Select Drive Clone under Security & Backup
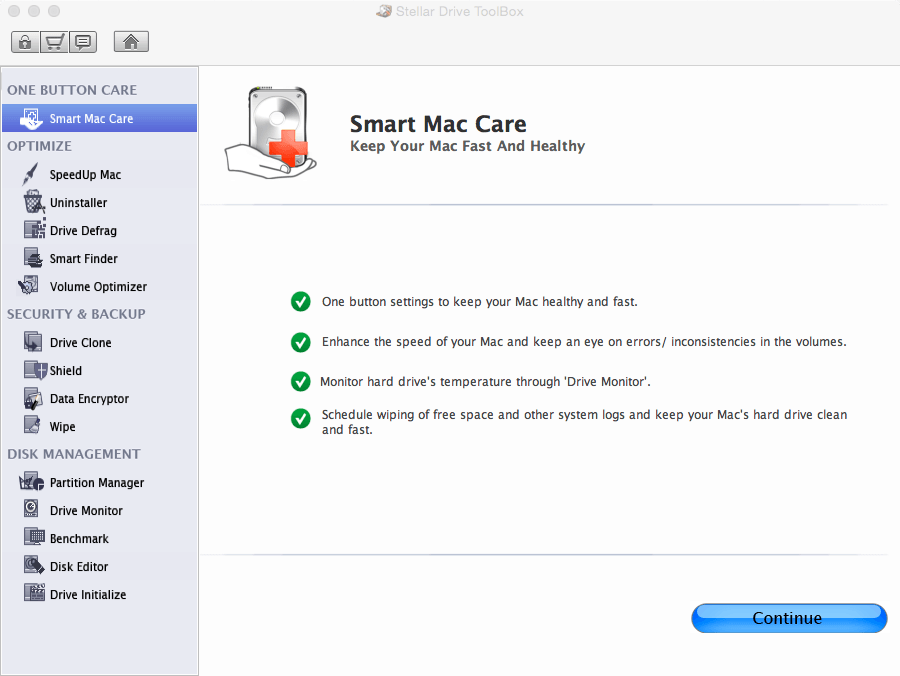900x676 pixels. (x=80, y=343)
